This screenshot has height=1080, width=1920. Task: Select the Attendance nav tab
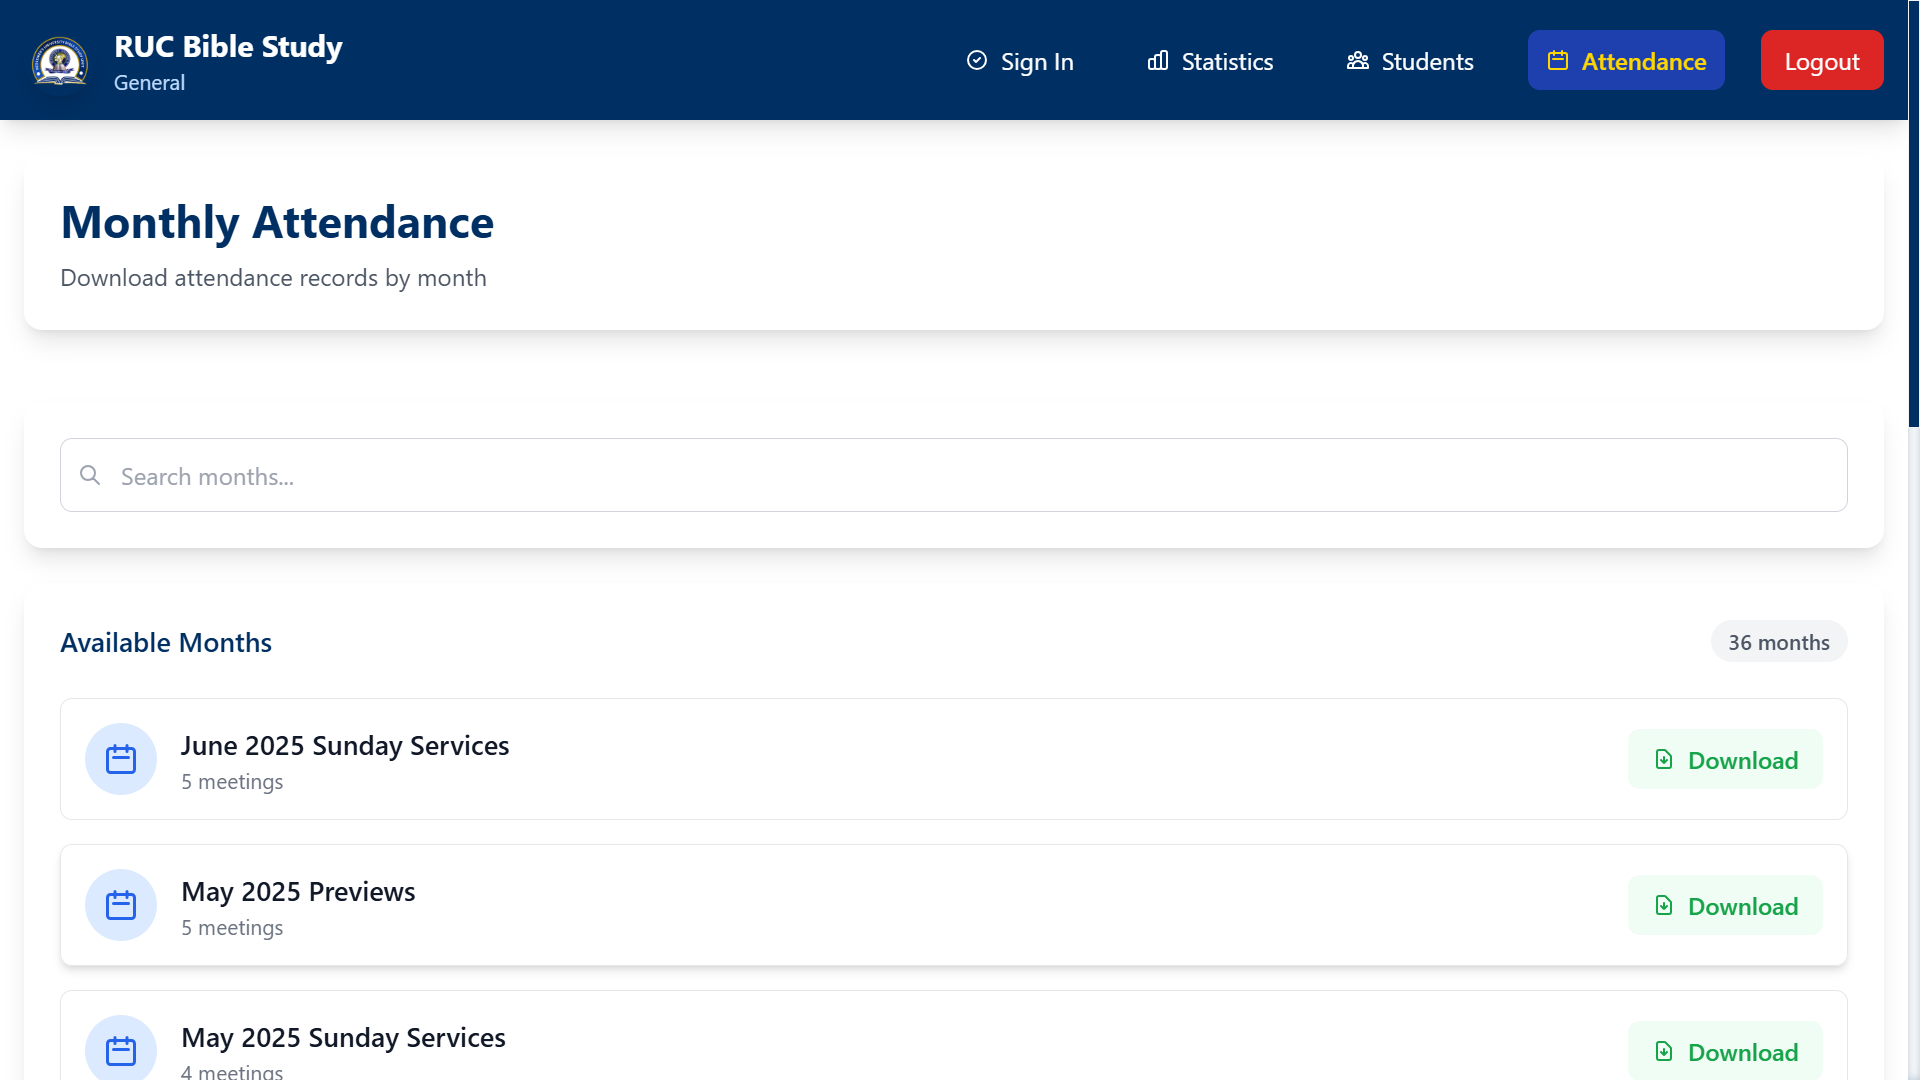point(1626,61)
